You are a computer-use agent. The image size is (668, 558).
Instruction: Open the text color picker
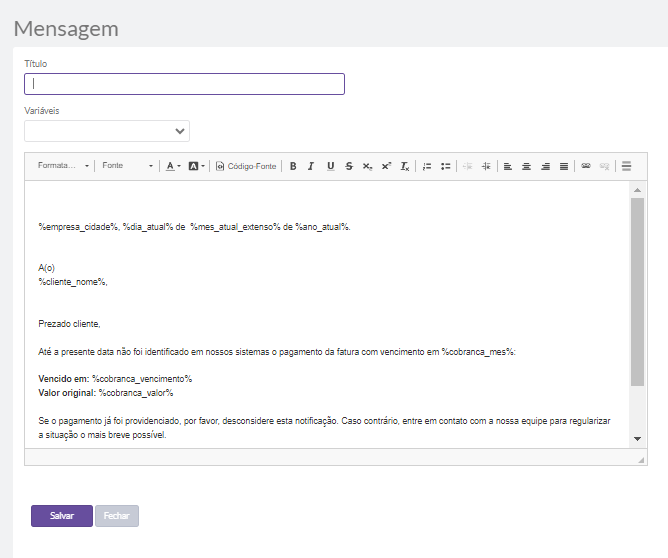point(173,166)
